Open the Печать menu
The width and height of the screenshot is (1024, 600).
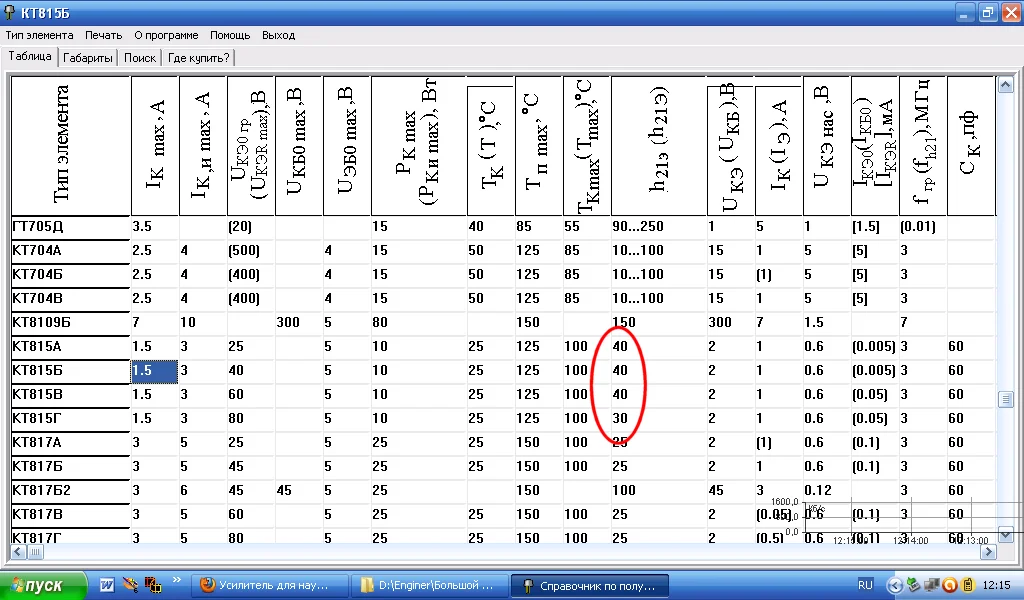[103, 35]
